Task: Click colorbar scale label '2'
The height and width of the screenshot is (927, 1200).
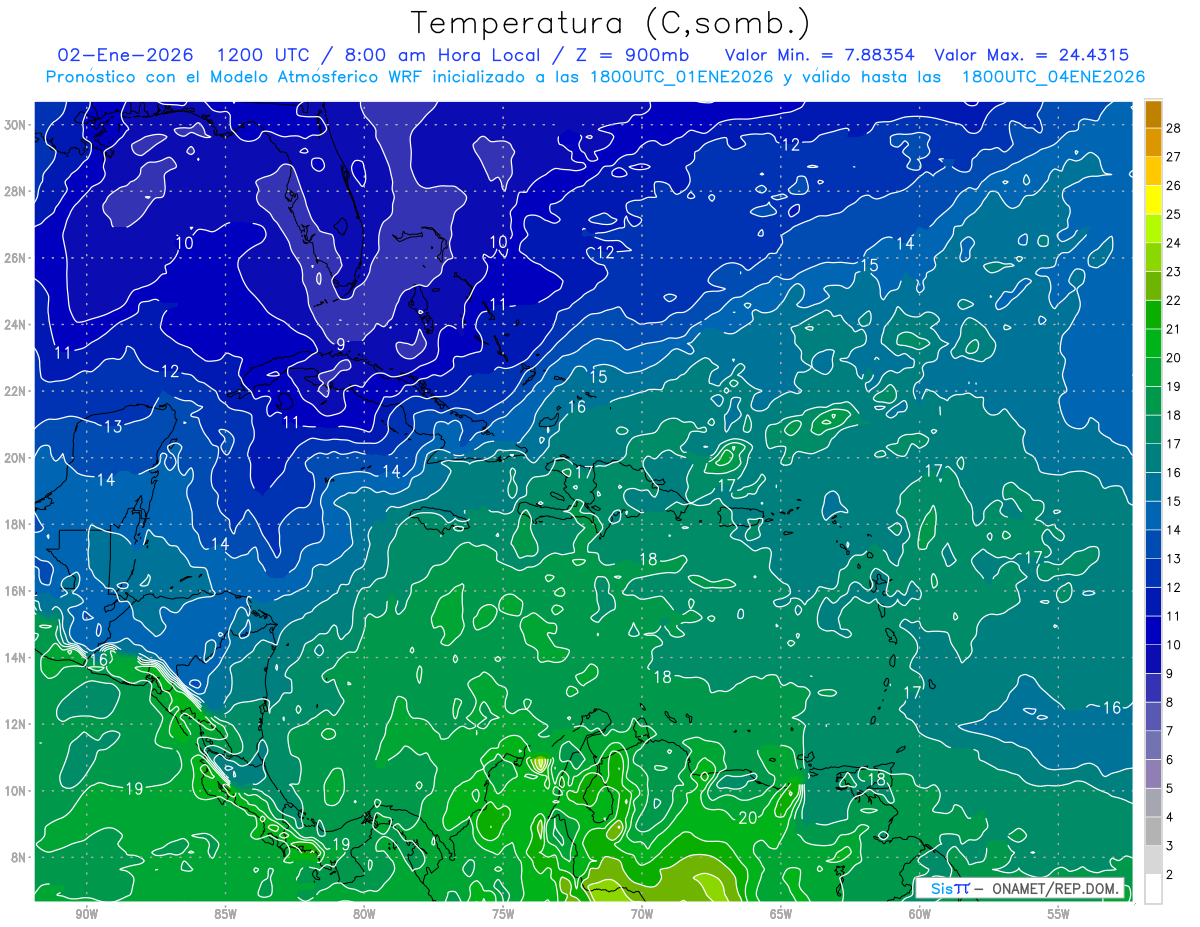Action: [x=1171, y=875]
